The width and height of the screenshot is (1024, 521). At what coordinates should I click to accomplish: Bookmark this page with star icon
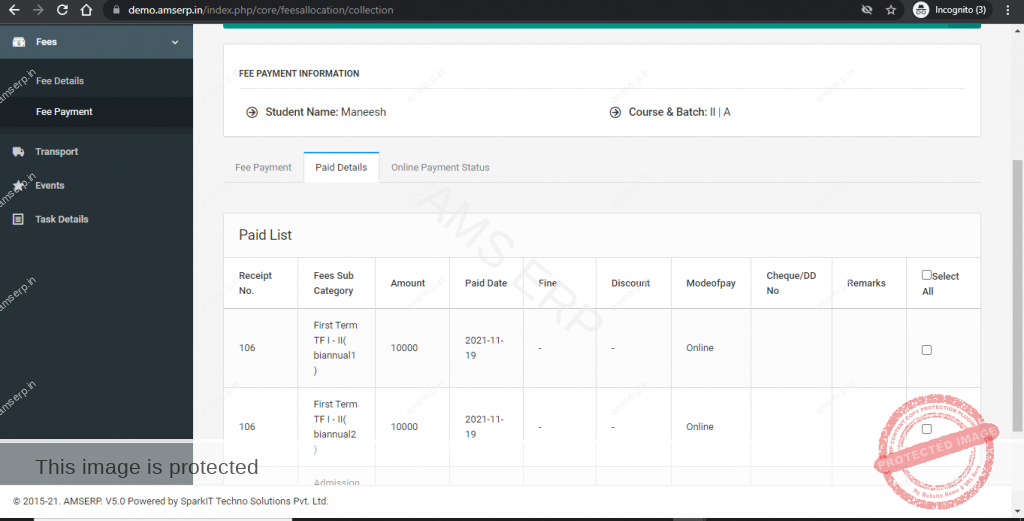(891, 10)
